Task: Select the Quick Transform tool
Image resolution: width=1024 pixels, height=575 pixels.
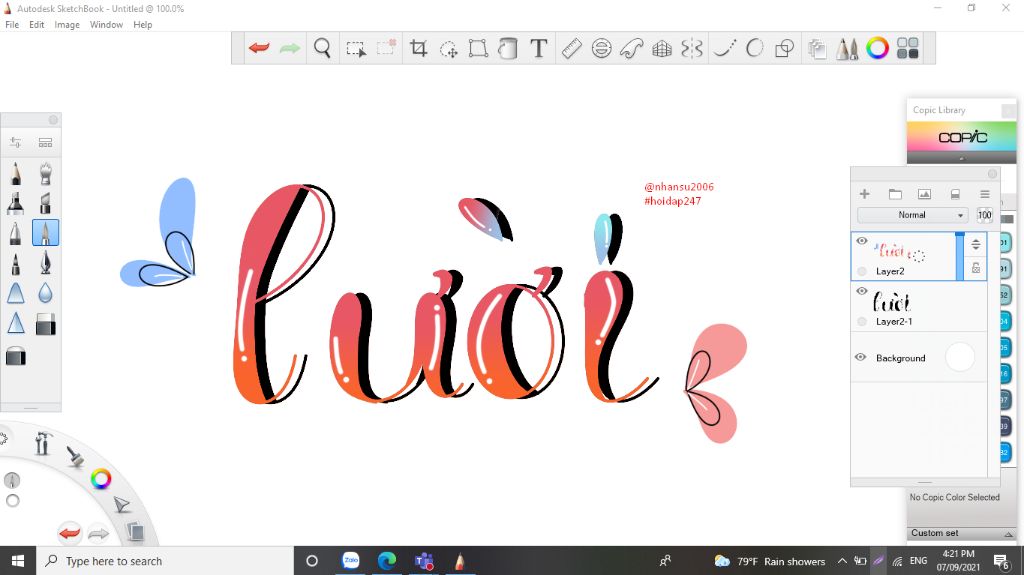Action: point(449,48)
